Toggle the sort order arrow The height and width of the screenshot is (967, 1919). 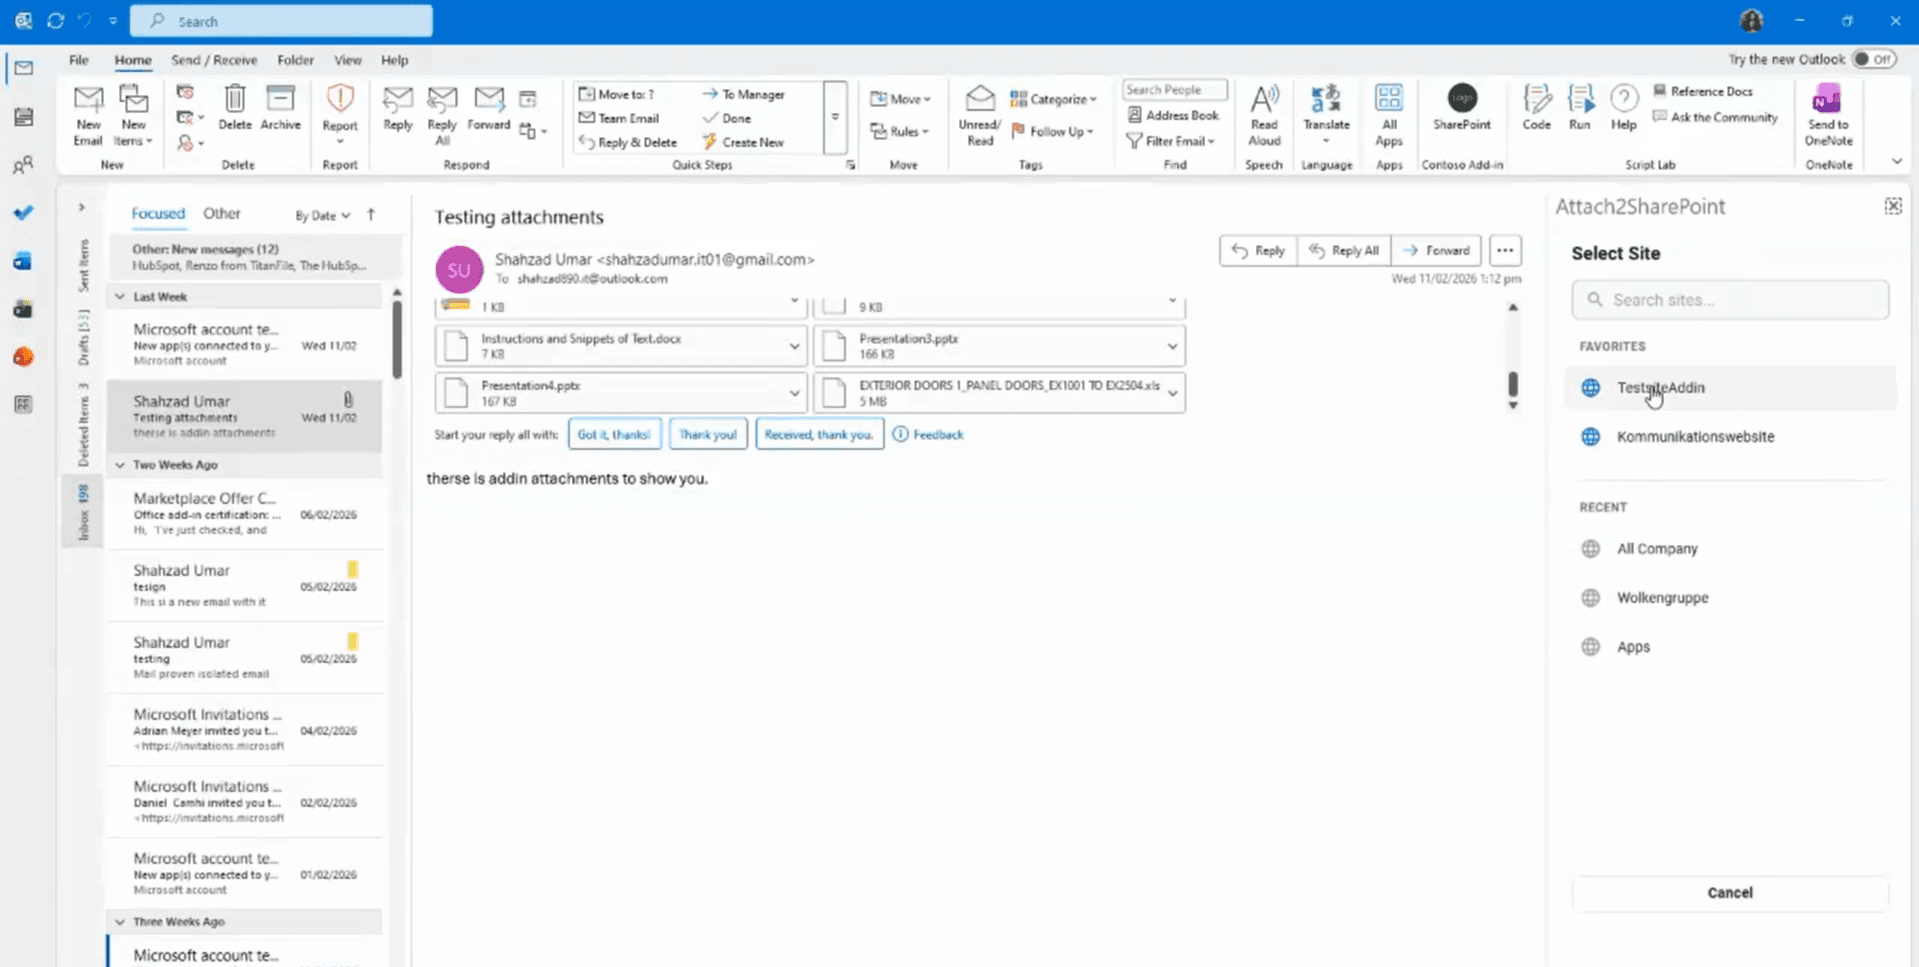pyautogui.click(x=371, y=214)
